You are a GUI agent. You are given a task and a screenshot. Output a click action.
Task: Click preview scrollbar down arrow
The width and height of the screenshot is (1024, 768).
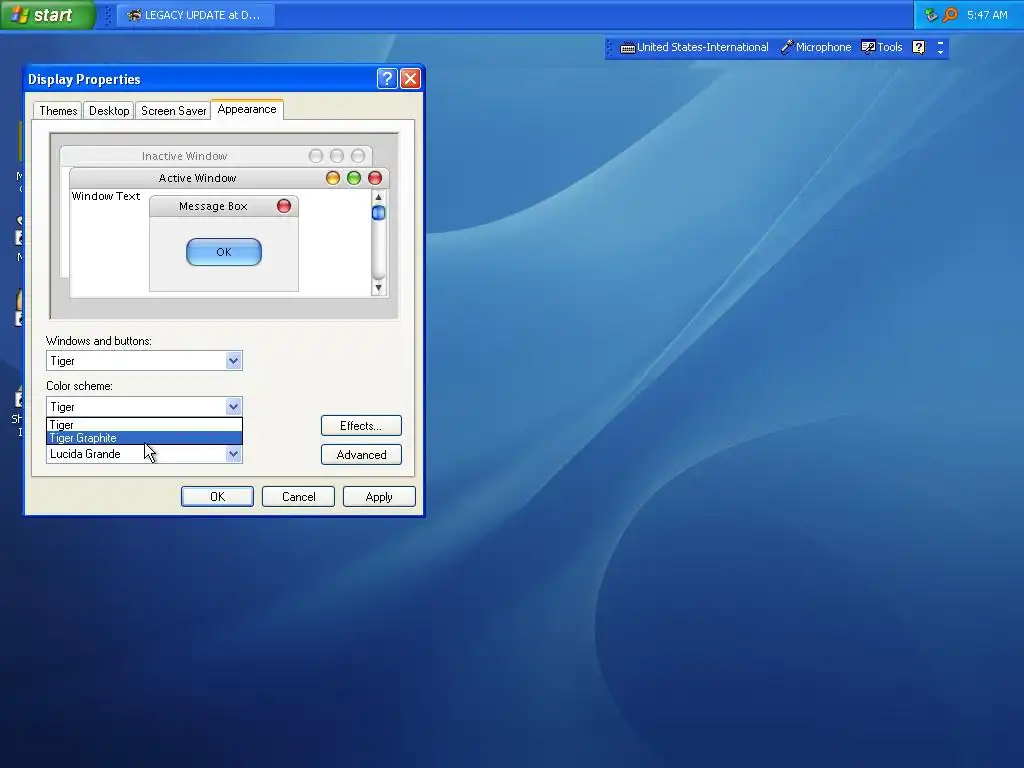(x=378, y=287)
